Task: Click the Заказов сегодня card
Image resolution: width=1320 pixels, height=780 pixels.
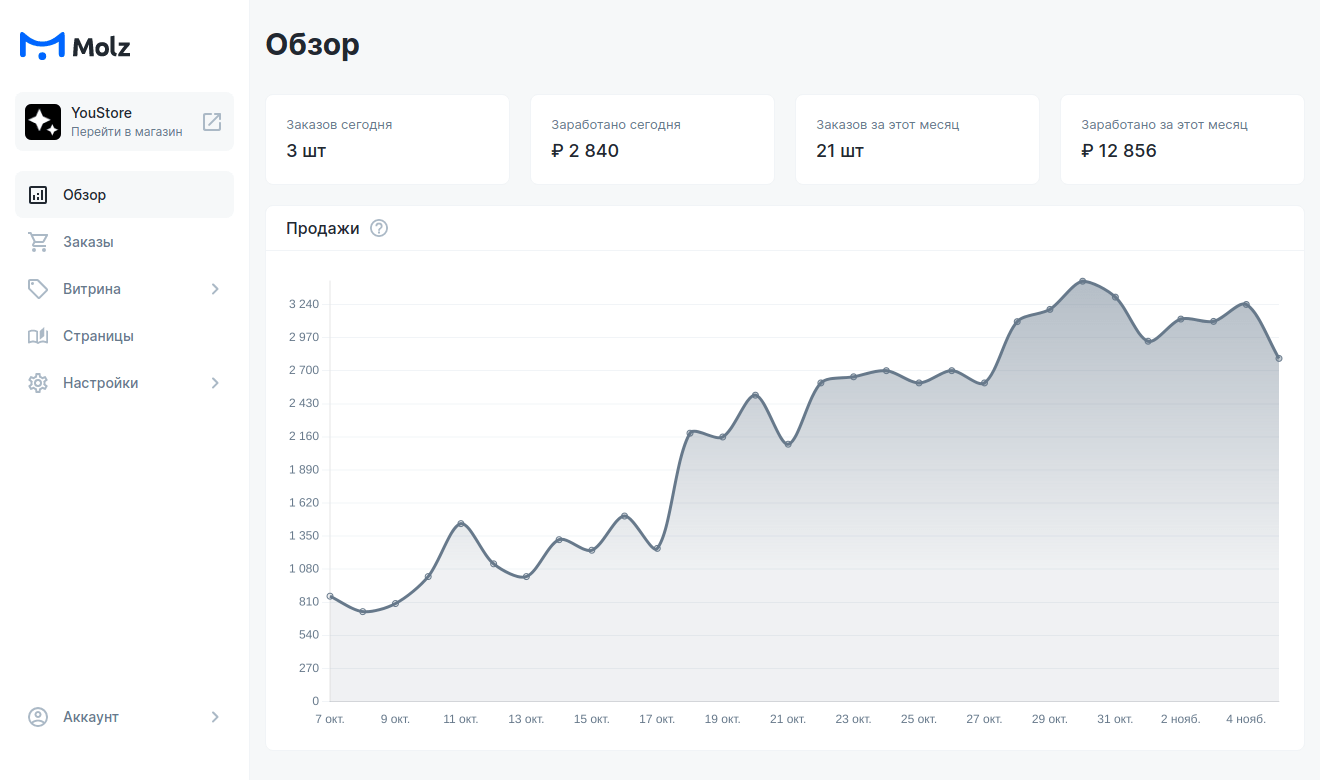Action: (387, 140)
